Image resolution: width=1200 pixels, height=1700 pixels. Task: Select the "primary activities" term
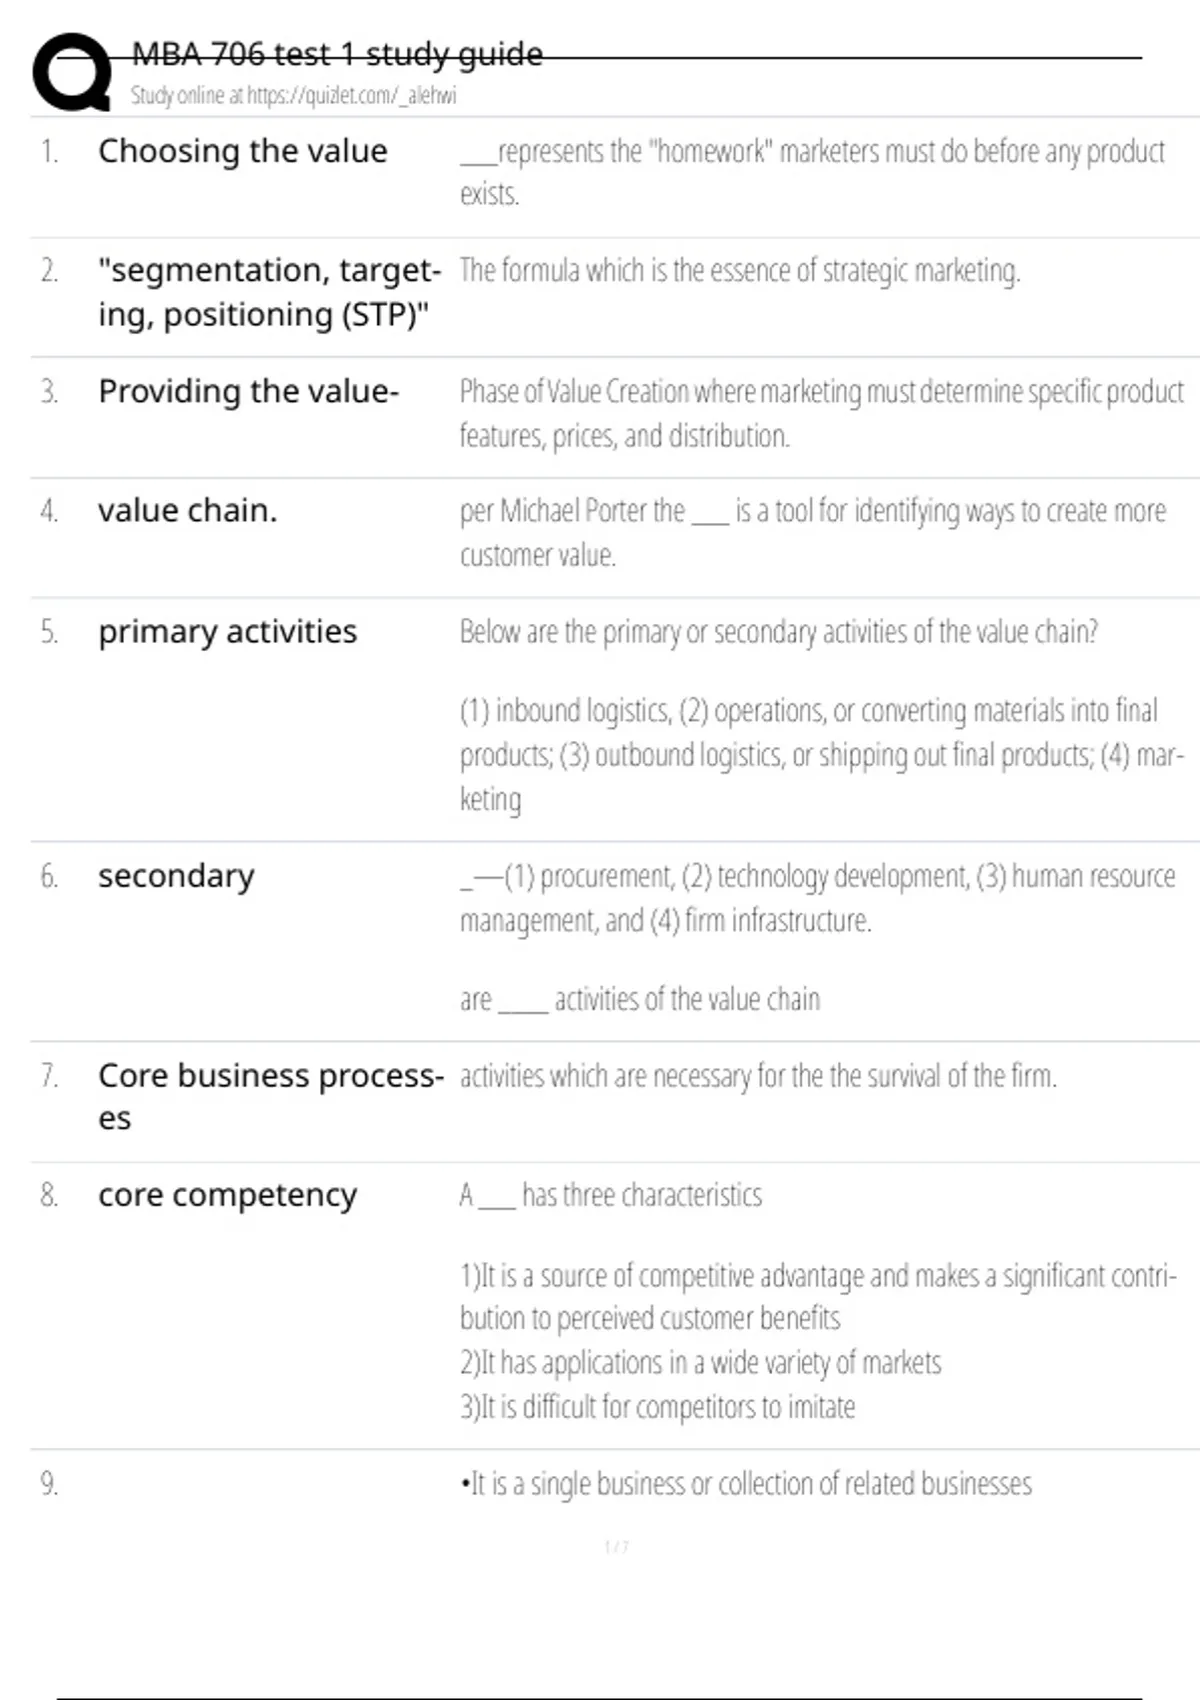(227, 632)
